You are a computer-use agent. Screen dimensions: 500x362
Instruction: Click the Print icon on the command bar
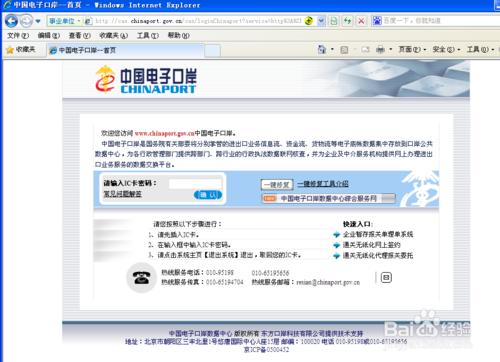coord(380,50)
